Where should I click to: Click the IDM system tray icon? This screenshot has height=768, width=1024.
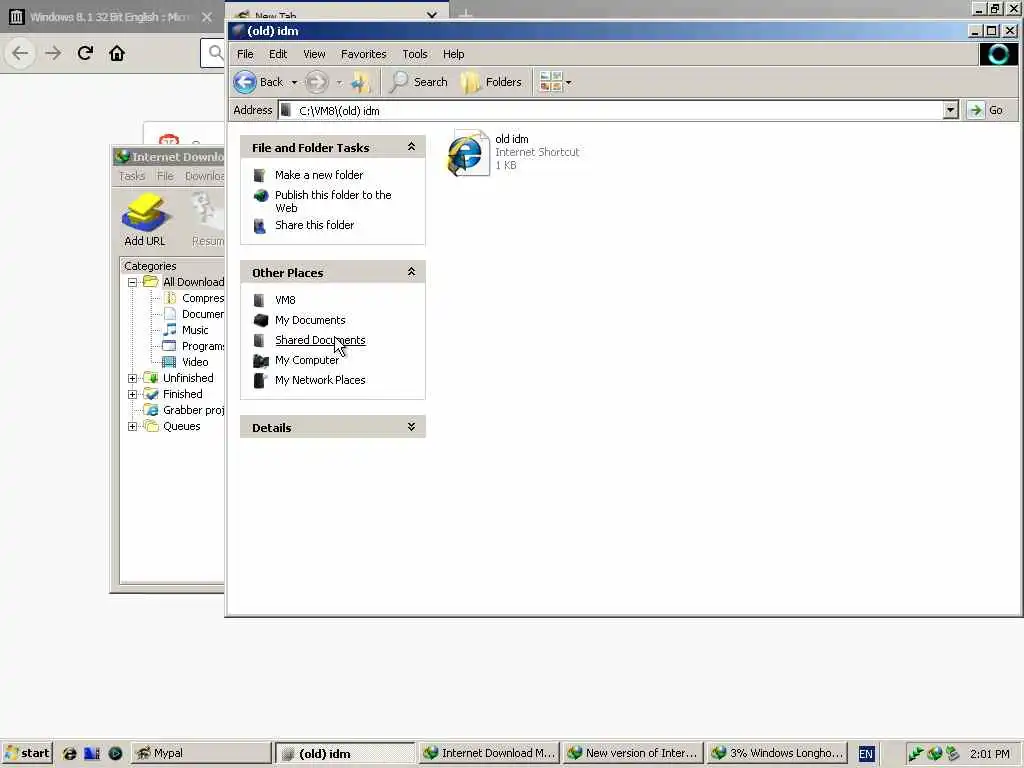coord(935,754)
